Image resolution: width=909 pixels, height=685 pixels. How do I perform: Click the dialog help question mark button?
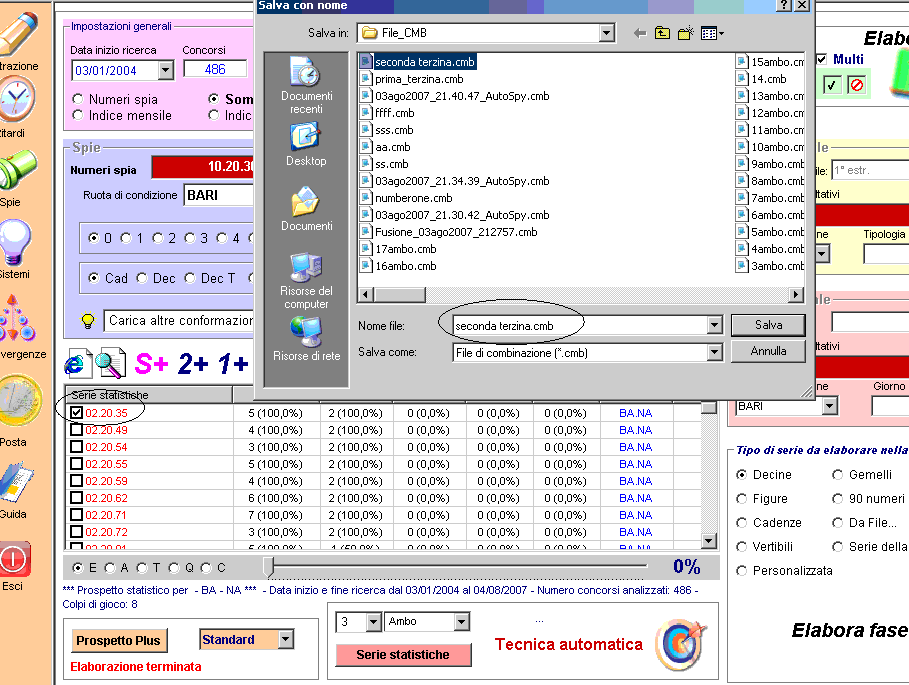pyautogui.click(x=783, y=5)
